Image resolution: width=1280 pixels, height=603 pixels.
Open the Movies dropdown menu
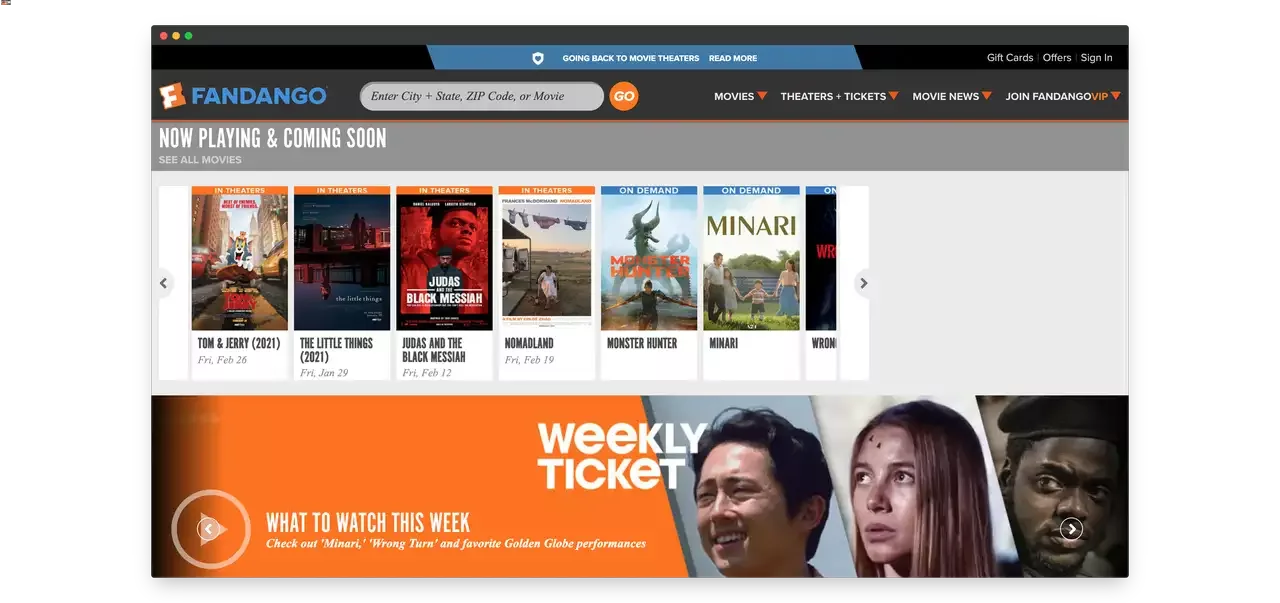click(x=741, y=96)
